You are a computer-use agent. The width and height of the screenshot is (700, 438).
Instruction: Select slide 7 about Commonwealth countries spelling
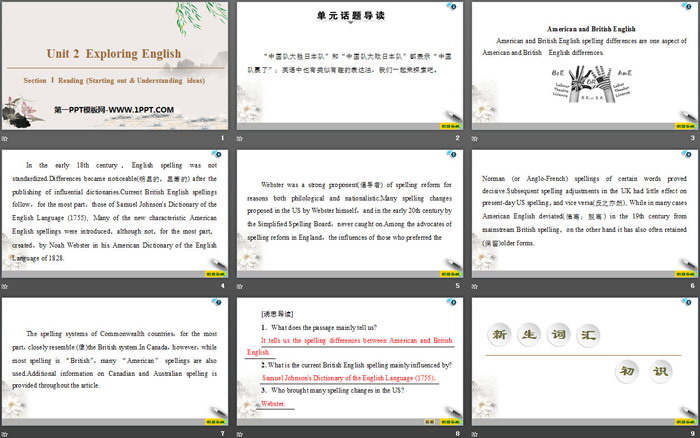click(x=115, y=361)
